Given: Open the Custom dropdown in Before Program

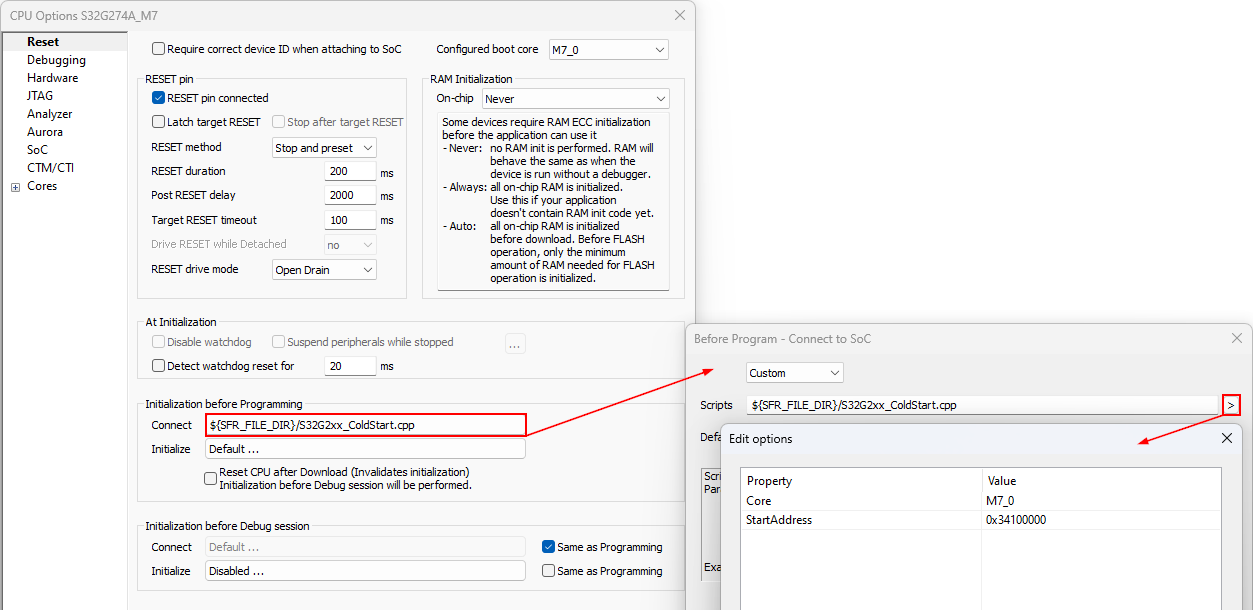Looking at the screenshot, I should 794,373.
